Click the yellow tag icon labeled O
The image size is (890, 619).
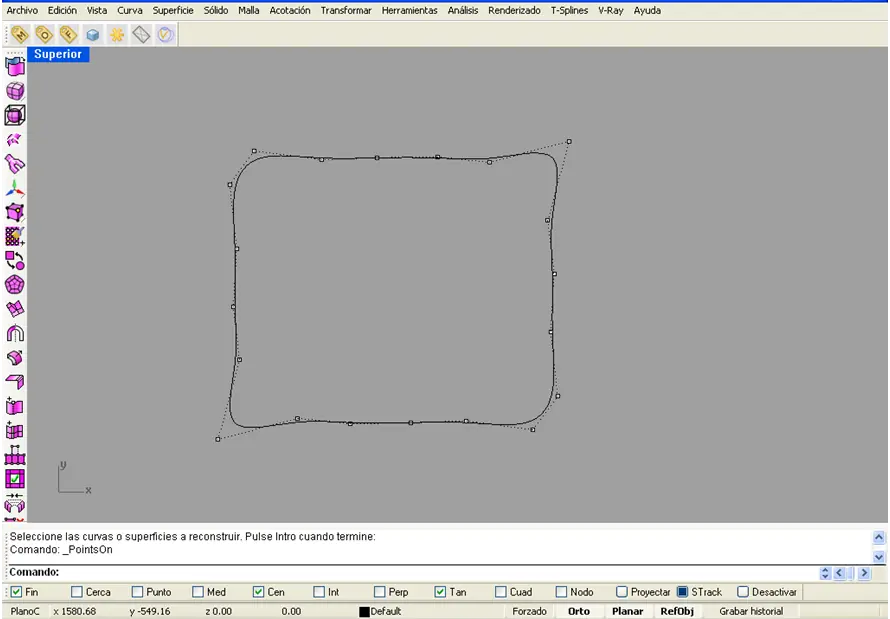point(44,35)
